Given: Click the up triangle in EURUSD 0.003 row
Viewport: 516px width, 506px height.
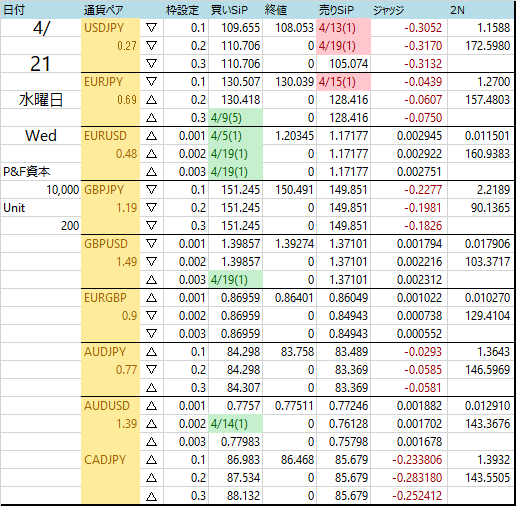Looking at the screenshot, I should click(152, 172).
